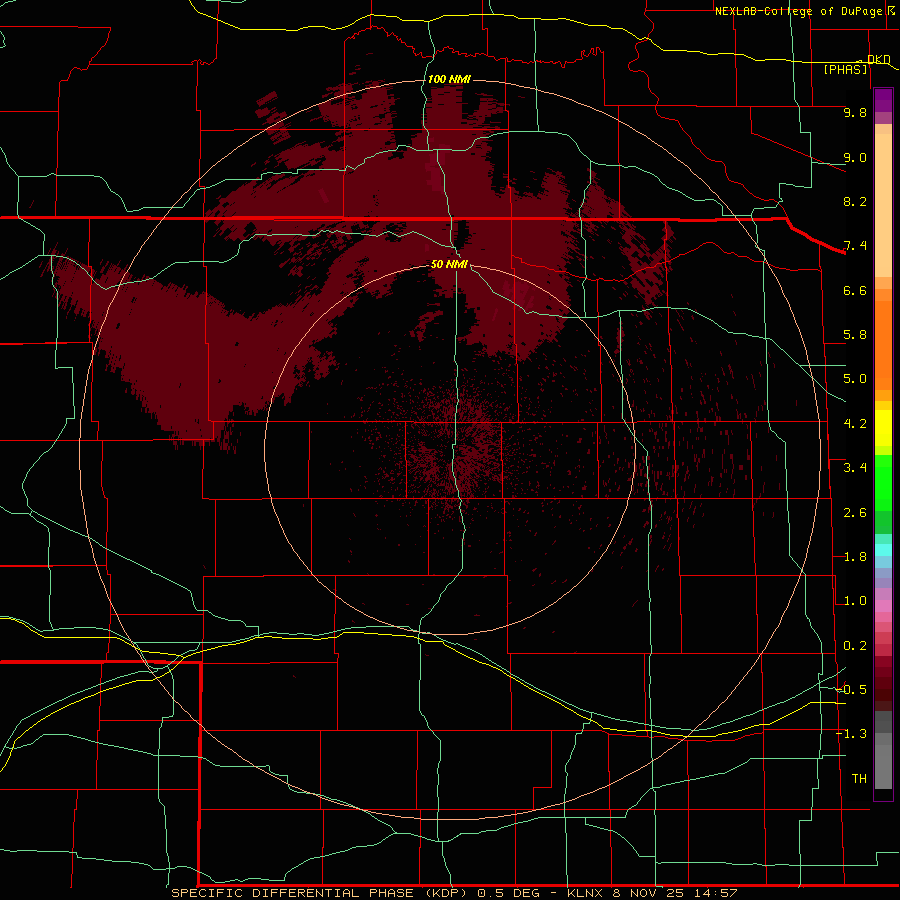Click the -1.3 value on color scale
900x900 pixels.
coord(852,734)
